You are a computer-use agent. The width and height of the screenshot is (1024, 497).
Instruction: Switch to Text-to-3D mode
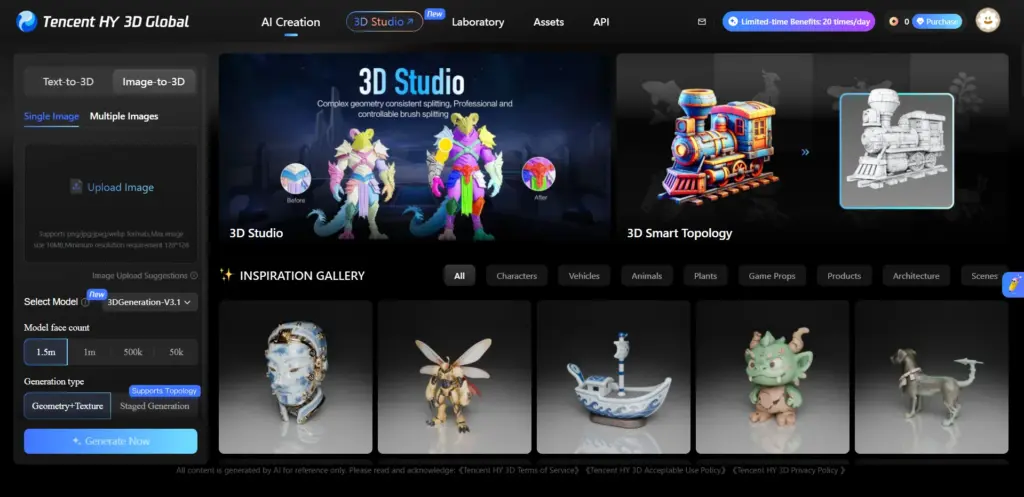(x=68, y=82)
